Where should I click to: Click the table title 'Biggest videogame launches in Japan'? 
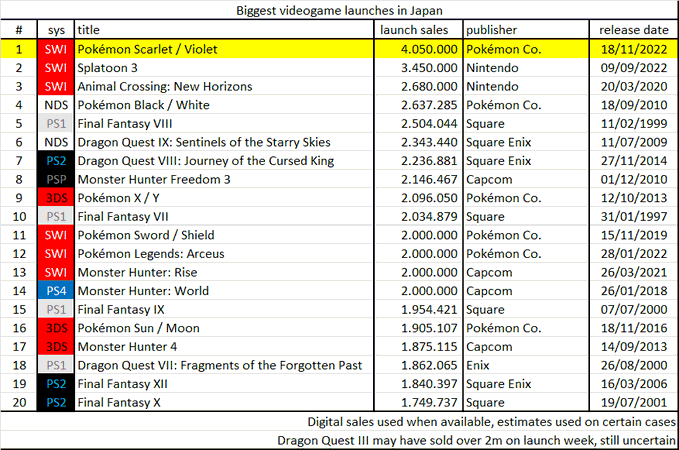pyautogui.click(x=339, y=10)
